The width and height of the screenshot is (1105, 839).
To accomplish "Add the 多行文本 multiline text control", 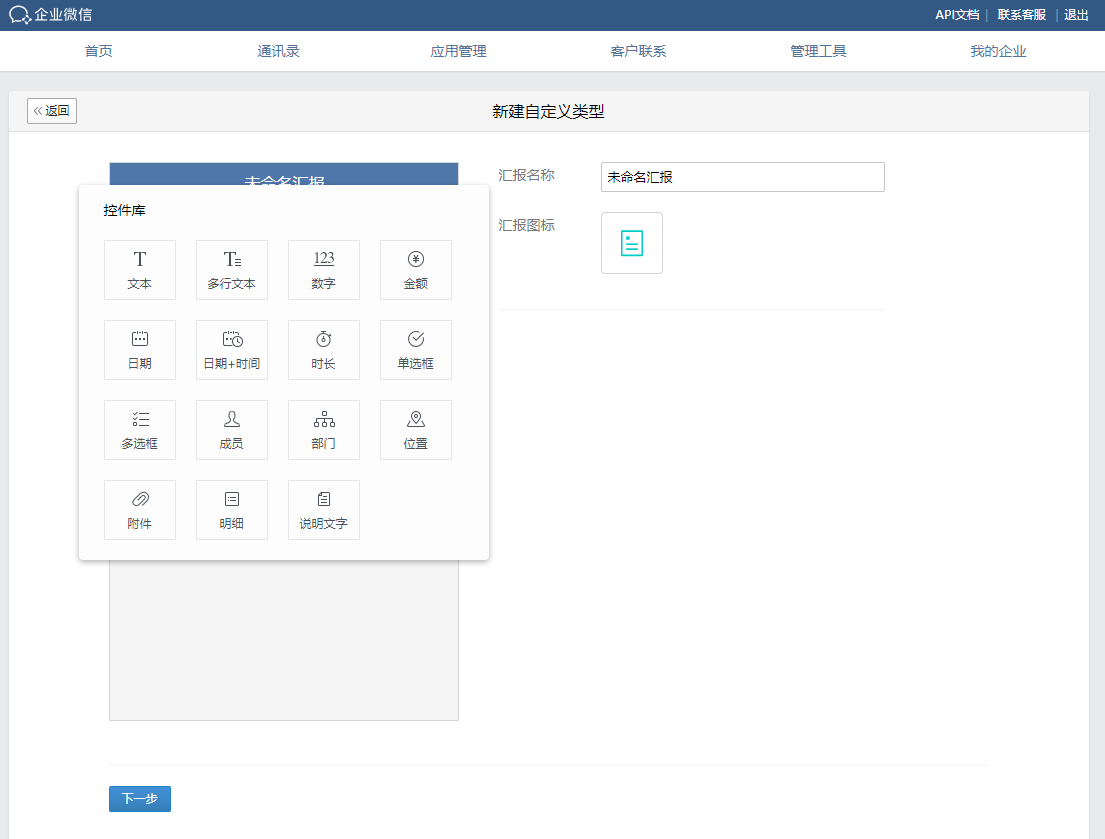I will (x=232, y=270).
